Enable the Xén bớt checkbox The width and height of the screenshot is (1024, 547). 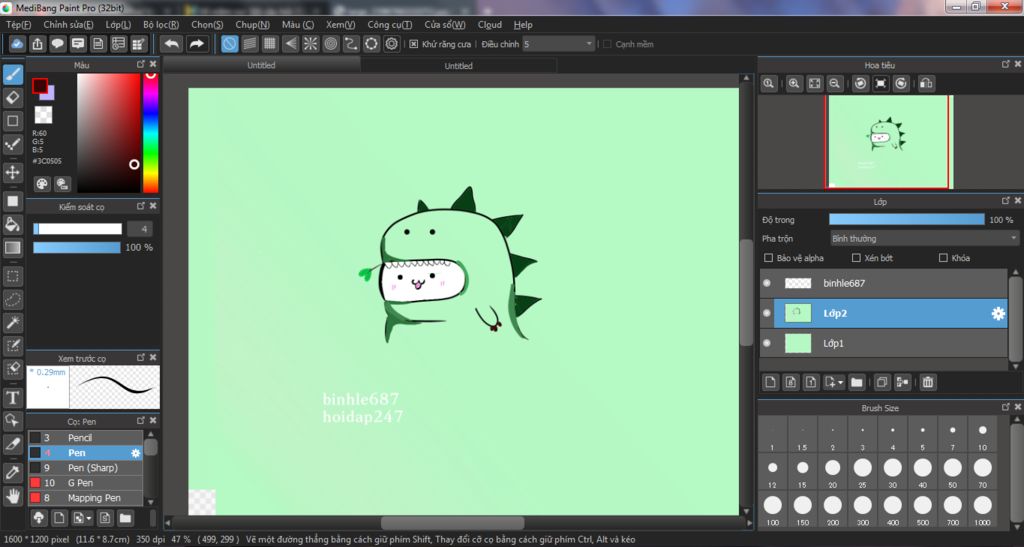856,258
